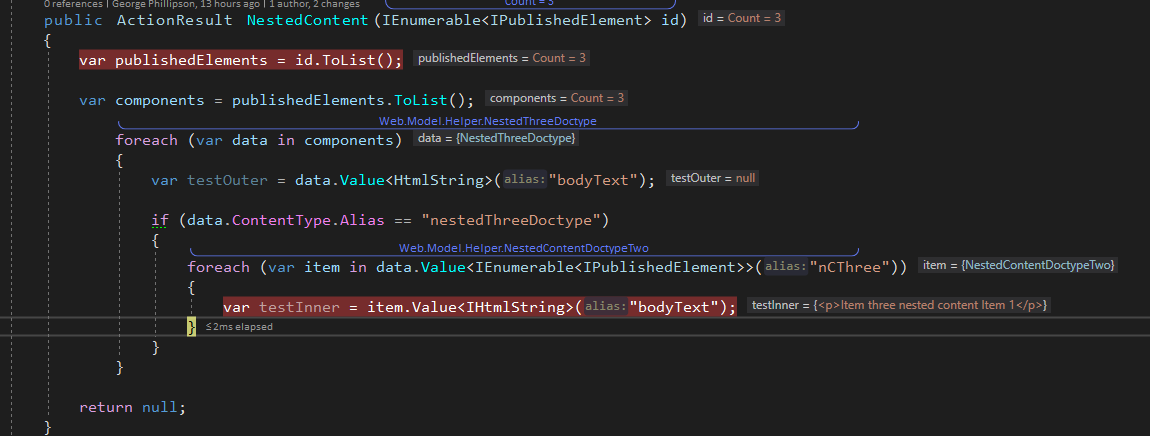Screen dimensions: 1150x436
Task: Open the testInner data tip showing the paragraph value
Action: [899, 305]
